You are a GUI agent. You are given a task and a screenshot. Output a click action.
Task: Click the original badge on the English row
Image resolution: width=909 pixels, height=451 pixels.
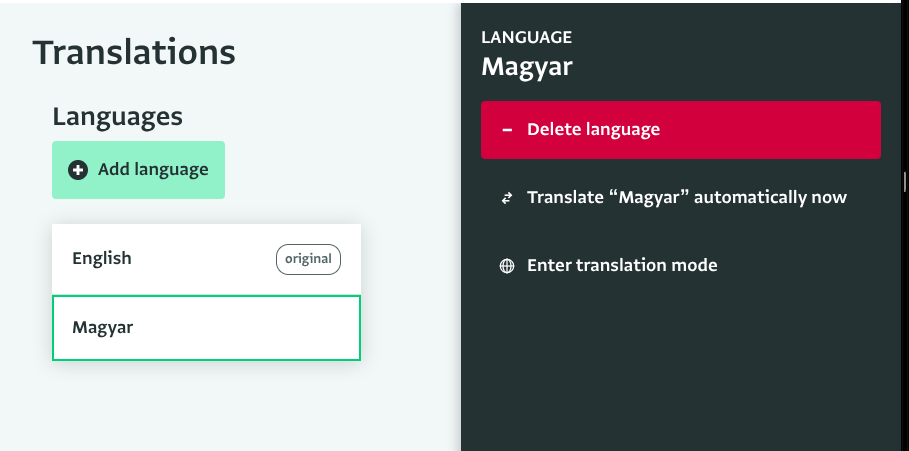pyautogui.click(x=308, y=259)
